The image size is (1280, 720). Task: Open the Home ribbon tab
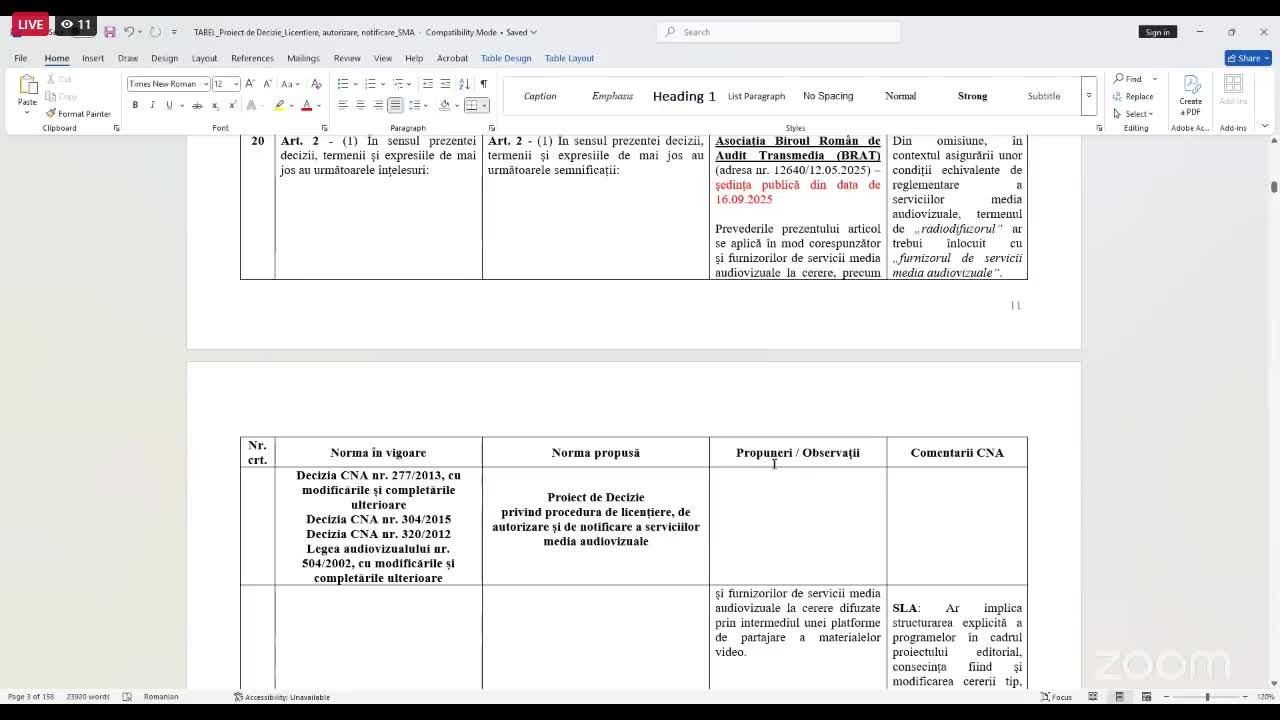point(56,58)
